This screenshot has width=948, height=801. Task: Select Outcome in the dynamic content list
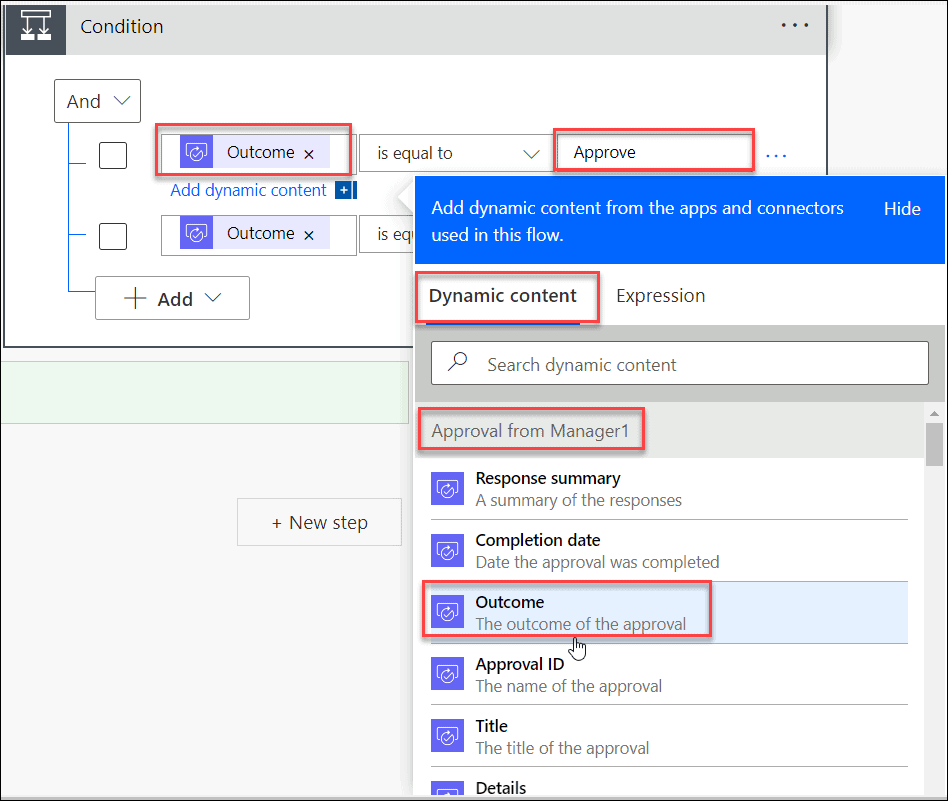tap(669, 613)
